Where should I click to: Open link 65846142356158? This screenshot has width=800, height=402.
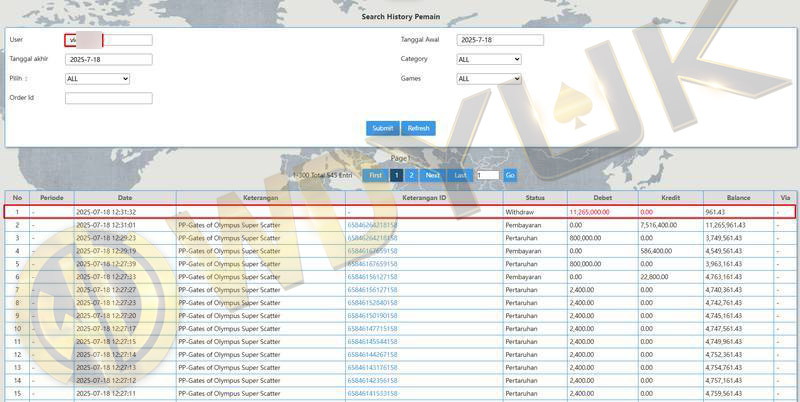tap(372, 381)
